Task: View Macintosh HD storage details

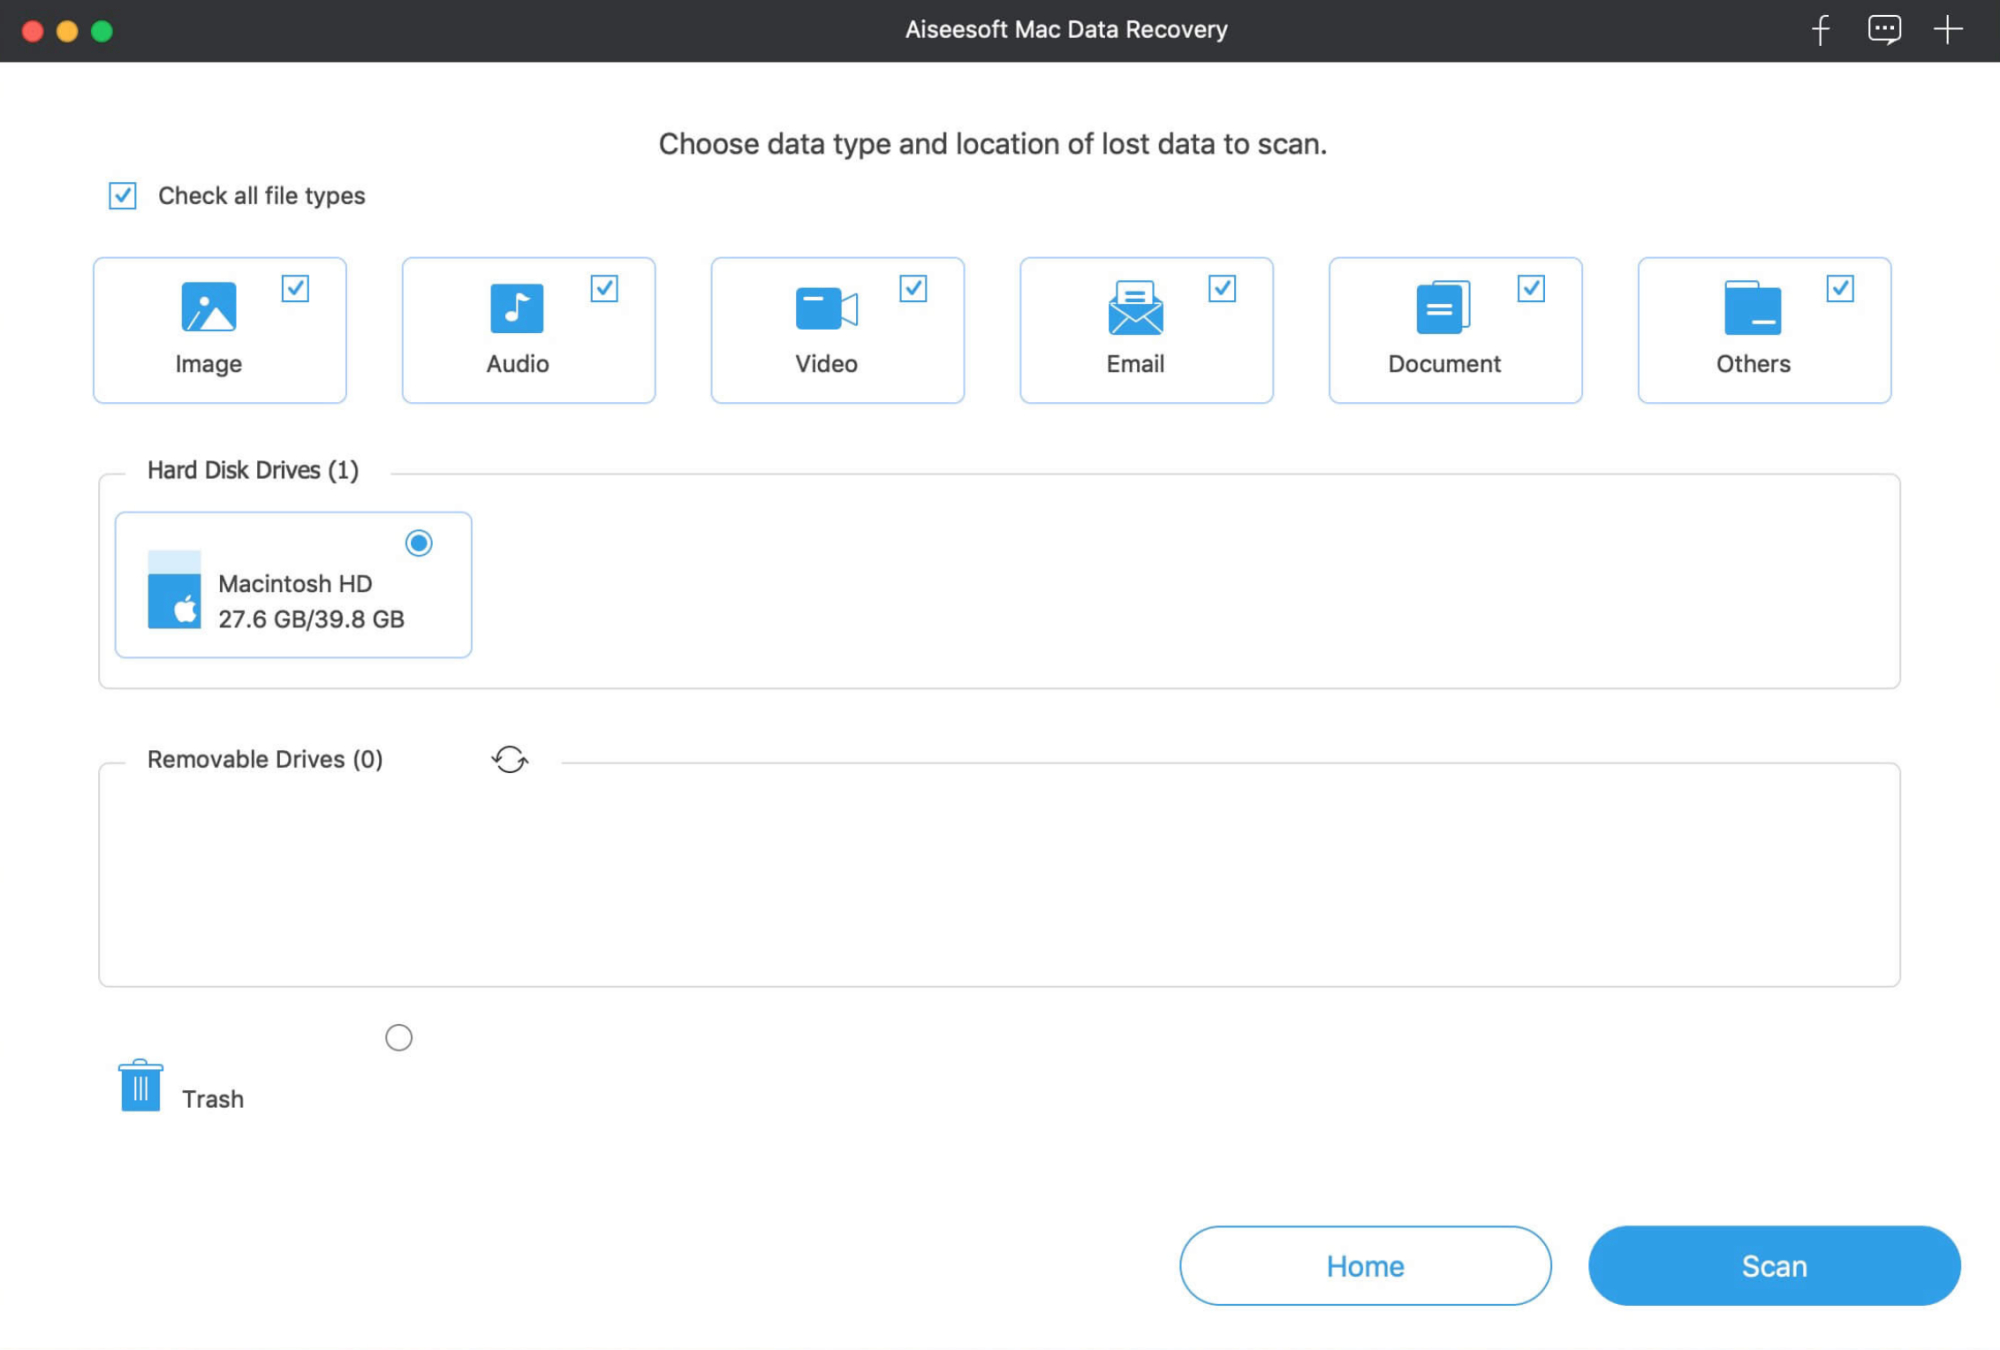Action: point(294,585)
